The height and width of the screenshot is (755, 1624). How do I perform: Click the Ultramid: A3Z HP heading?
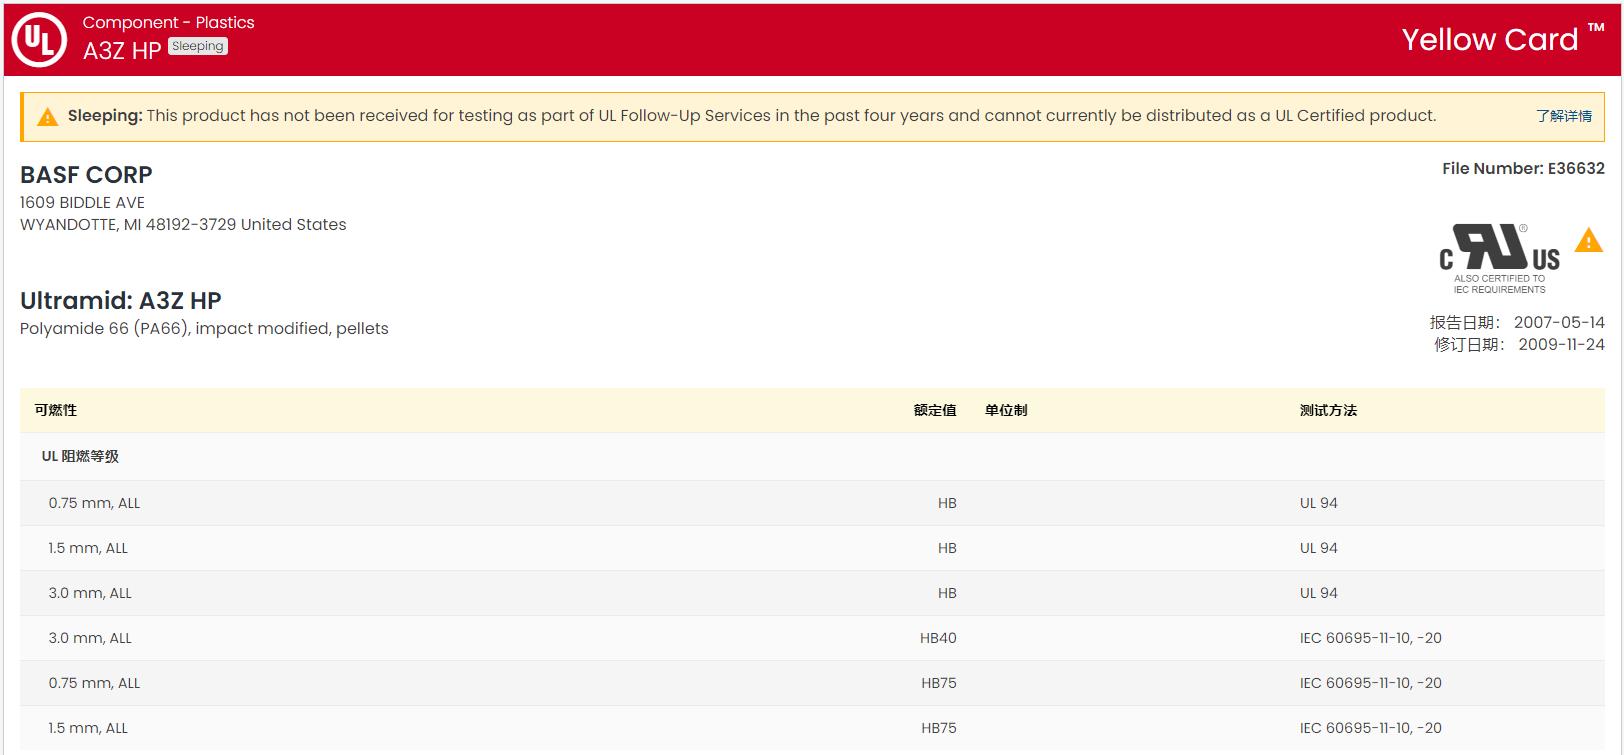(x=121, y=300)
